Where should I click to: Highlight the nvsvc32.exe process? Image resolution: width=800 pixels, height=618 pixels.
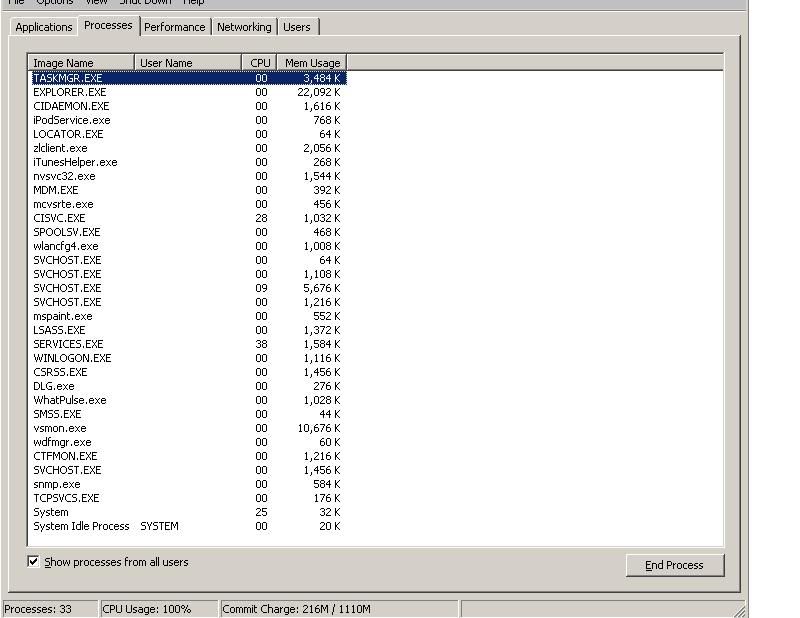189,176
